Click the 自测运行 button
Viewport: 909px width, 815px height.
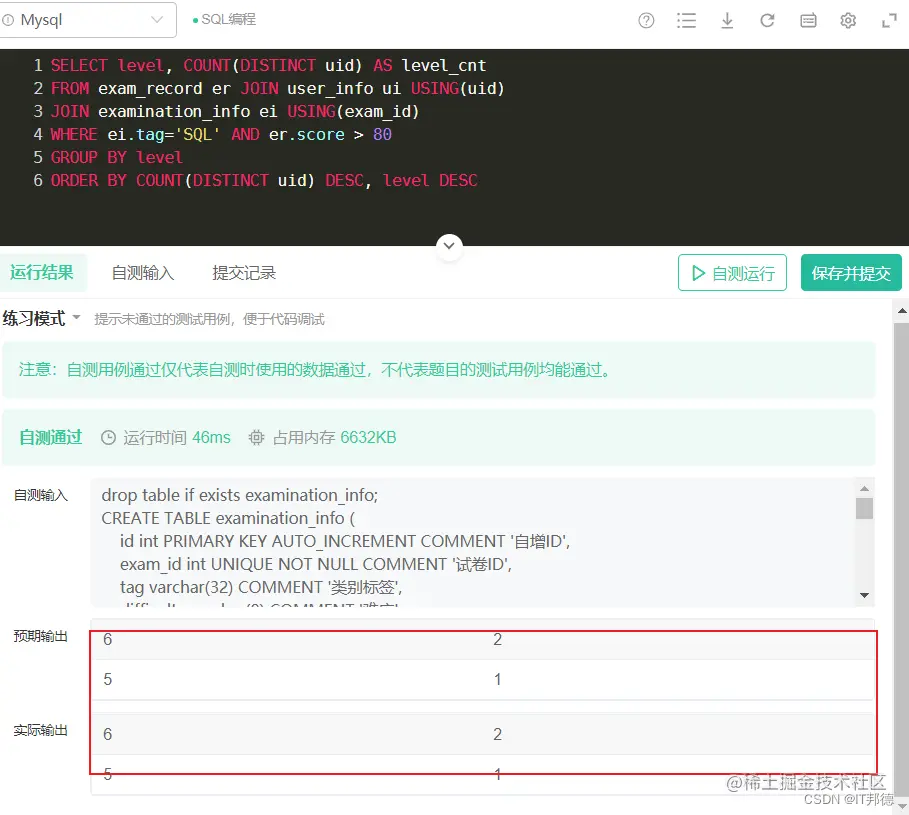pos(732,272)
